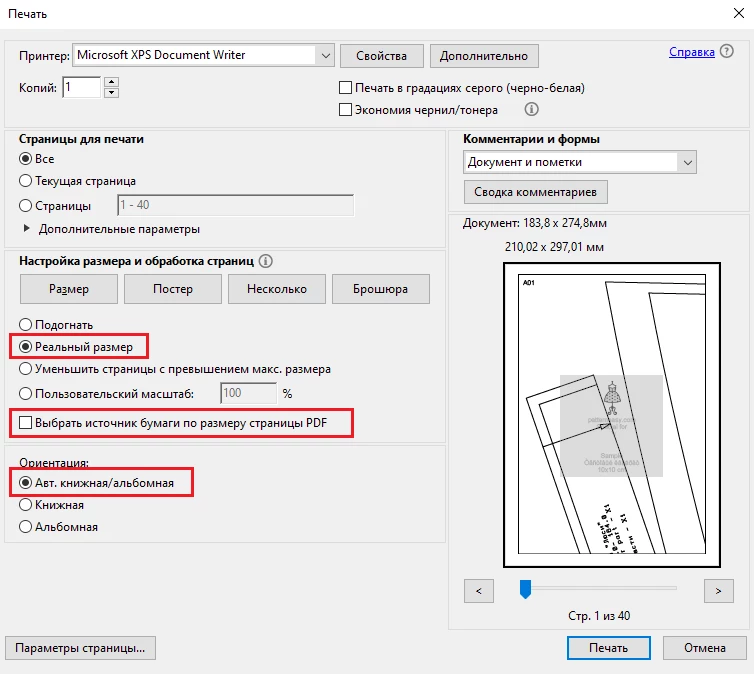Go to previous preview page arrow

coord(478,591)
